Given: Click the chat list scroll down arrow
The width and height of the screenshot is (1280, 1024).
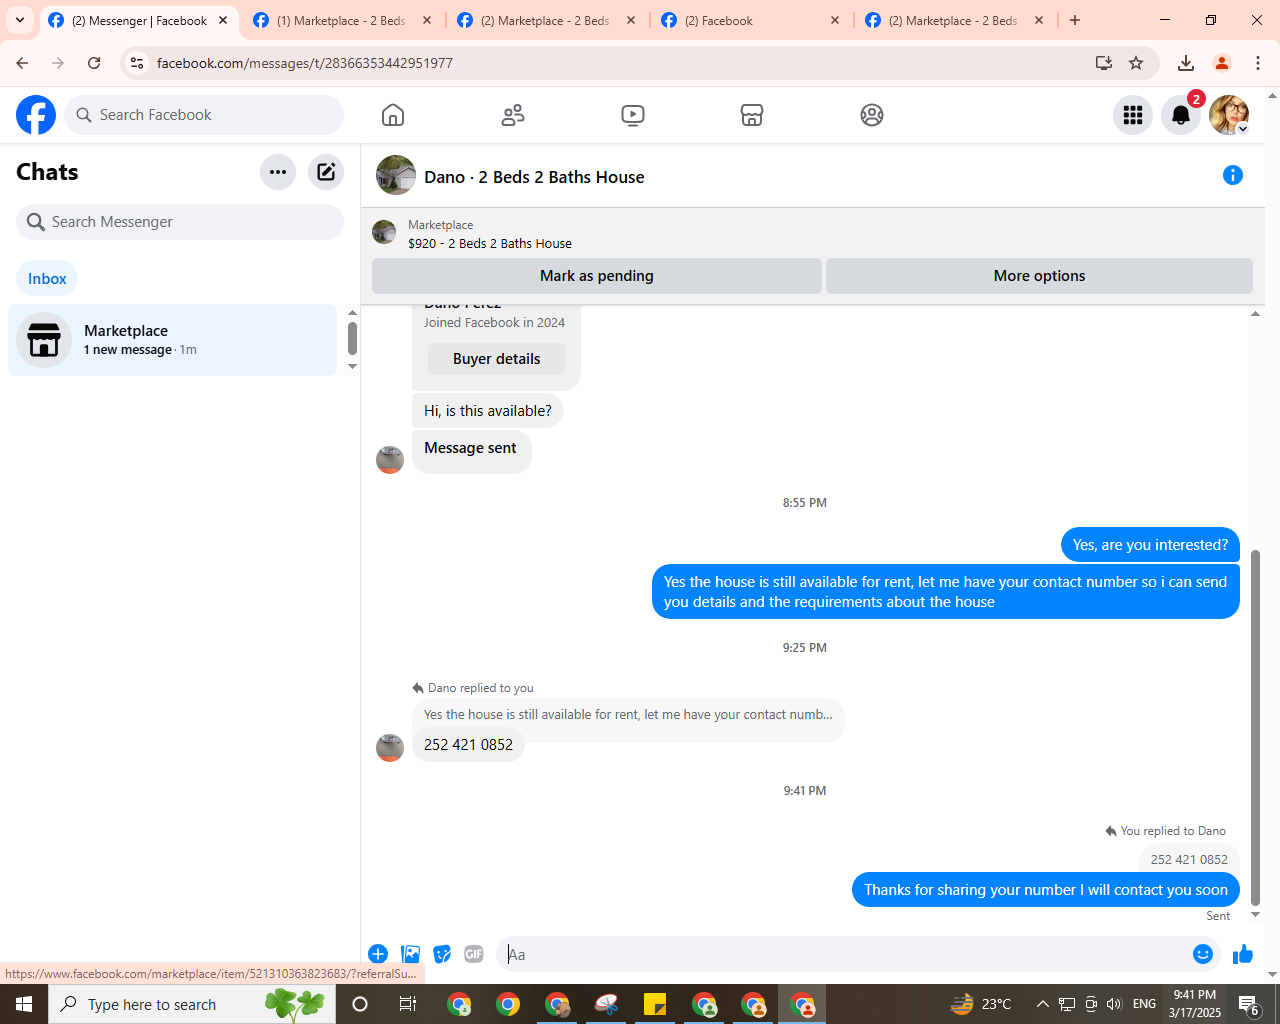Looking at the screenshot, I should pos(352,366).
